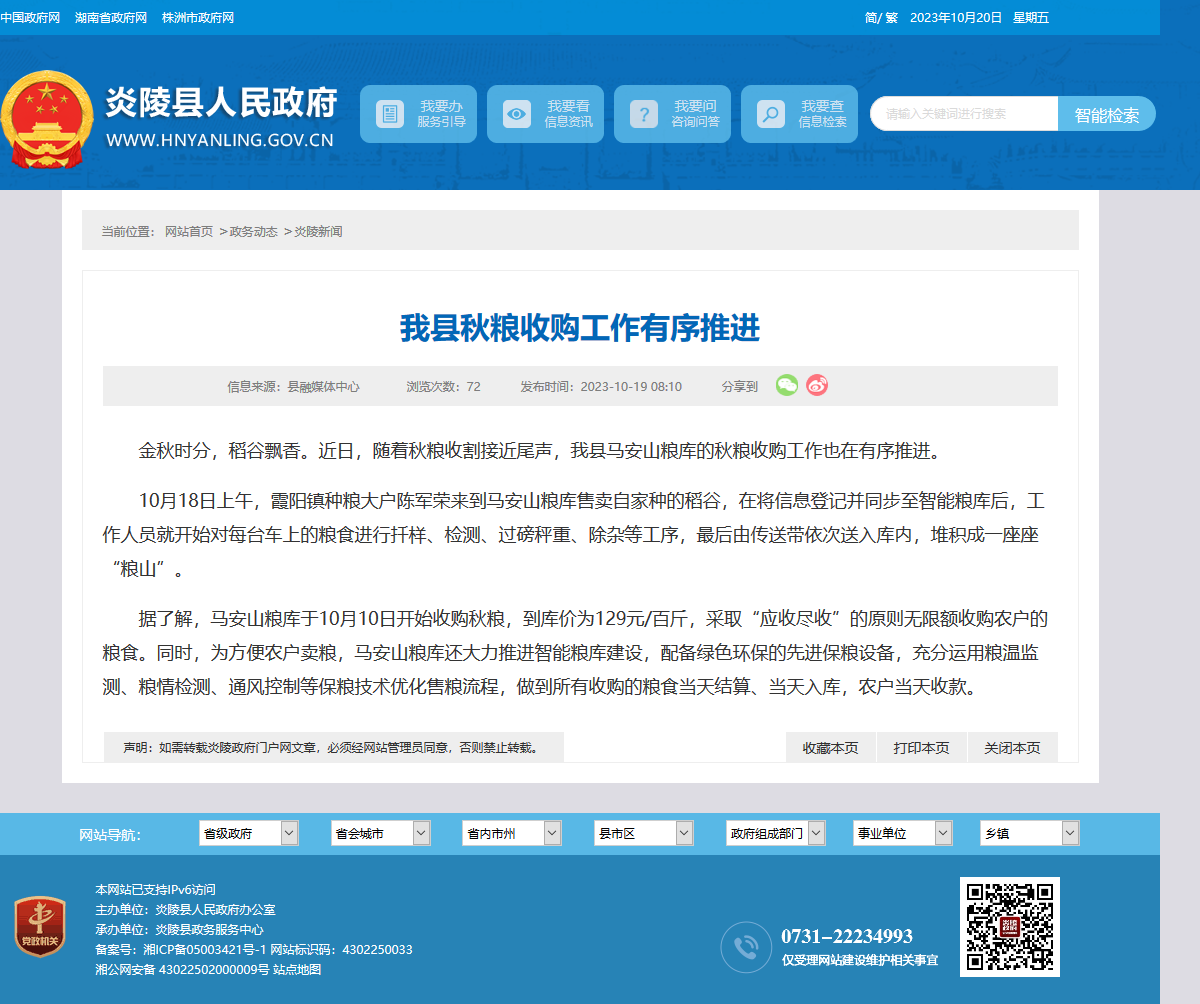Open 政务动态 breadcrumb link
Viewport: 1200px width, 1004px height.
coord(254,232)
